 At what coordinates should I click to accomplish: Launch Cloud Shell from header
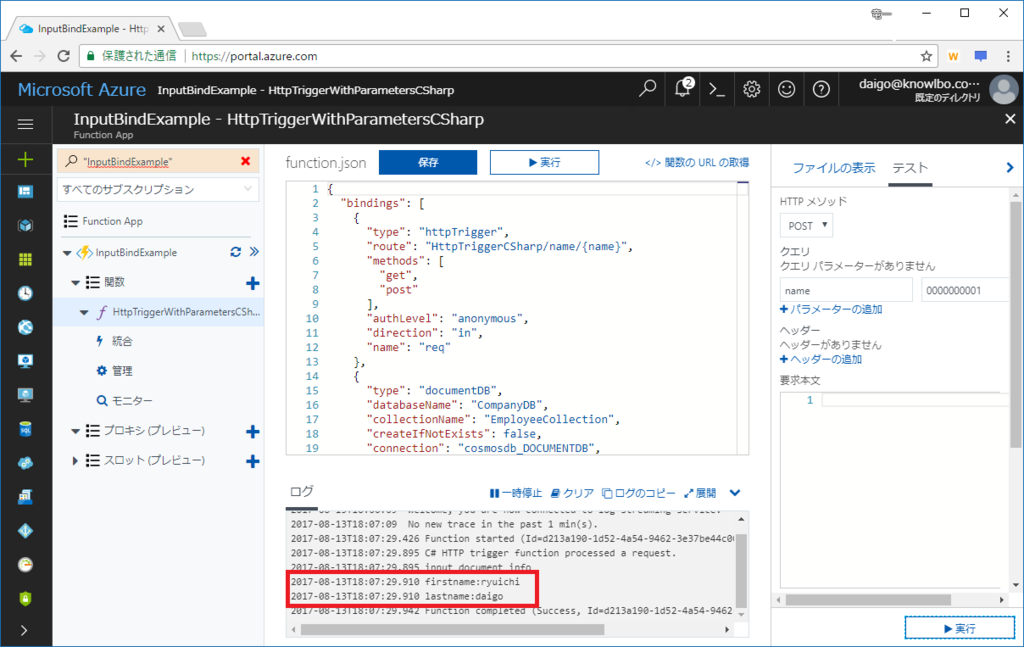tap(717, 89)
